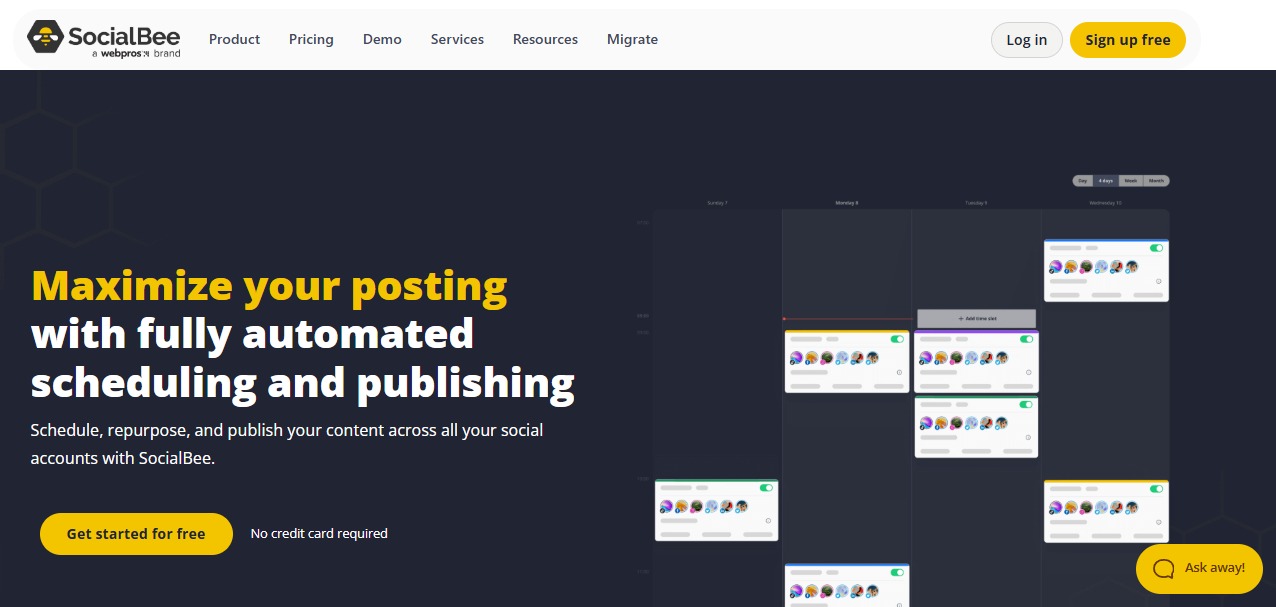Click Pricing in the navigation bar
The height and width of the screenshot is (607, 1276).
[x=311, y=39]
